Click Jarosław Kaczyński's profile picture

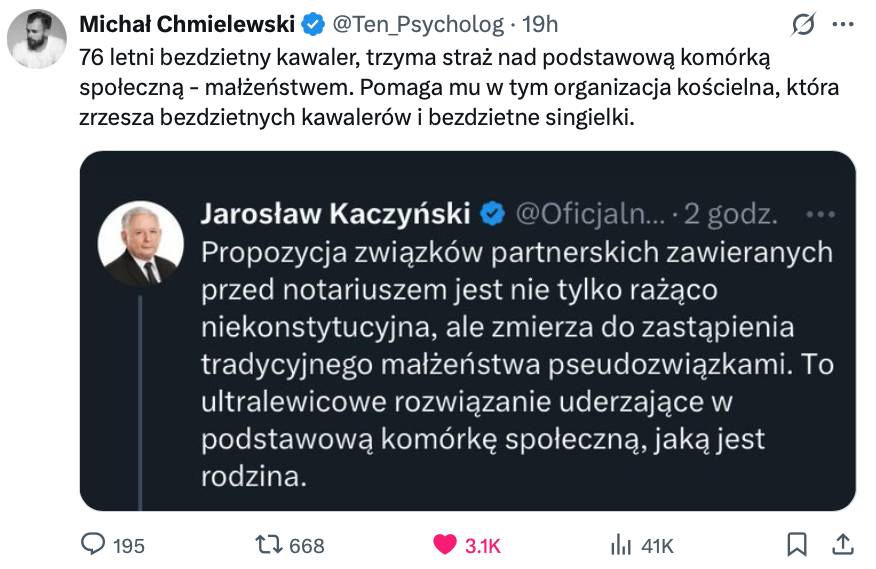(x=140, y=244)
